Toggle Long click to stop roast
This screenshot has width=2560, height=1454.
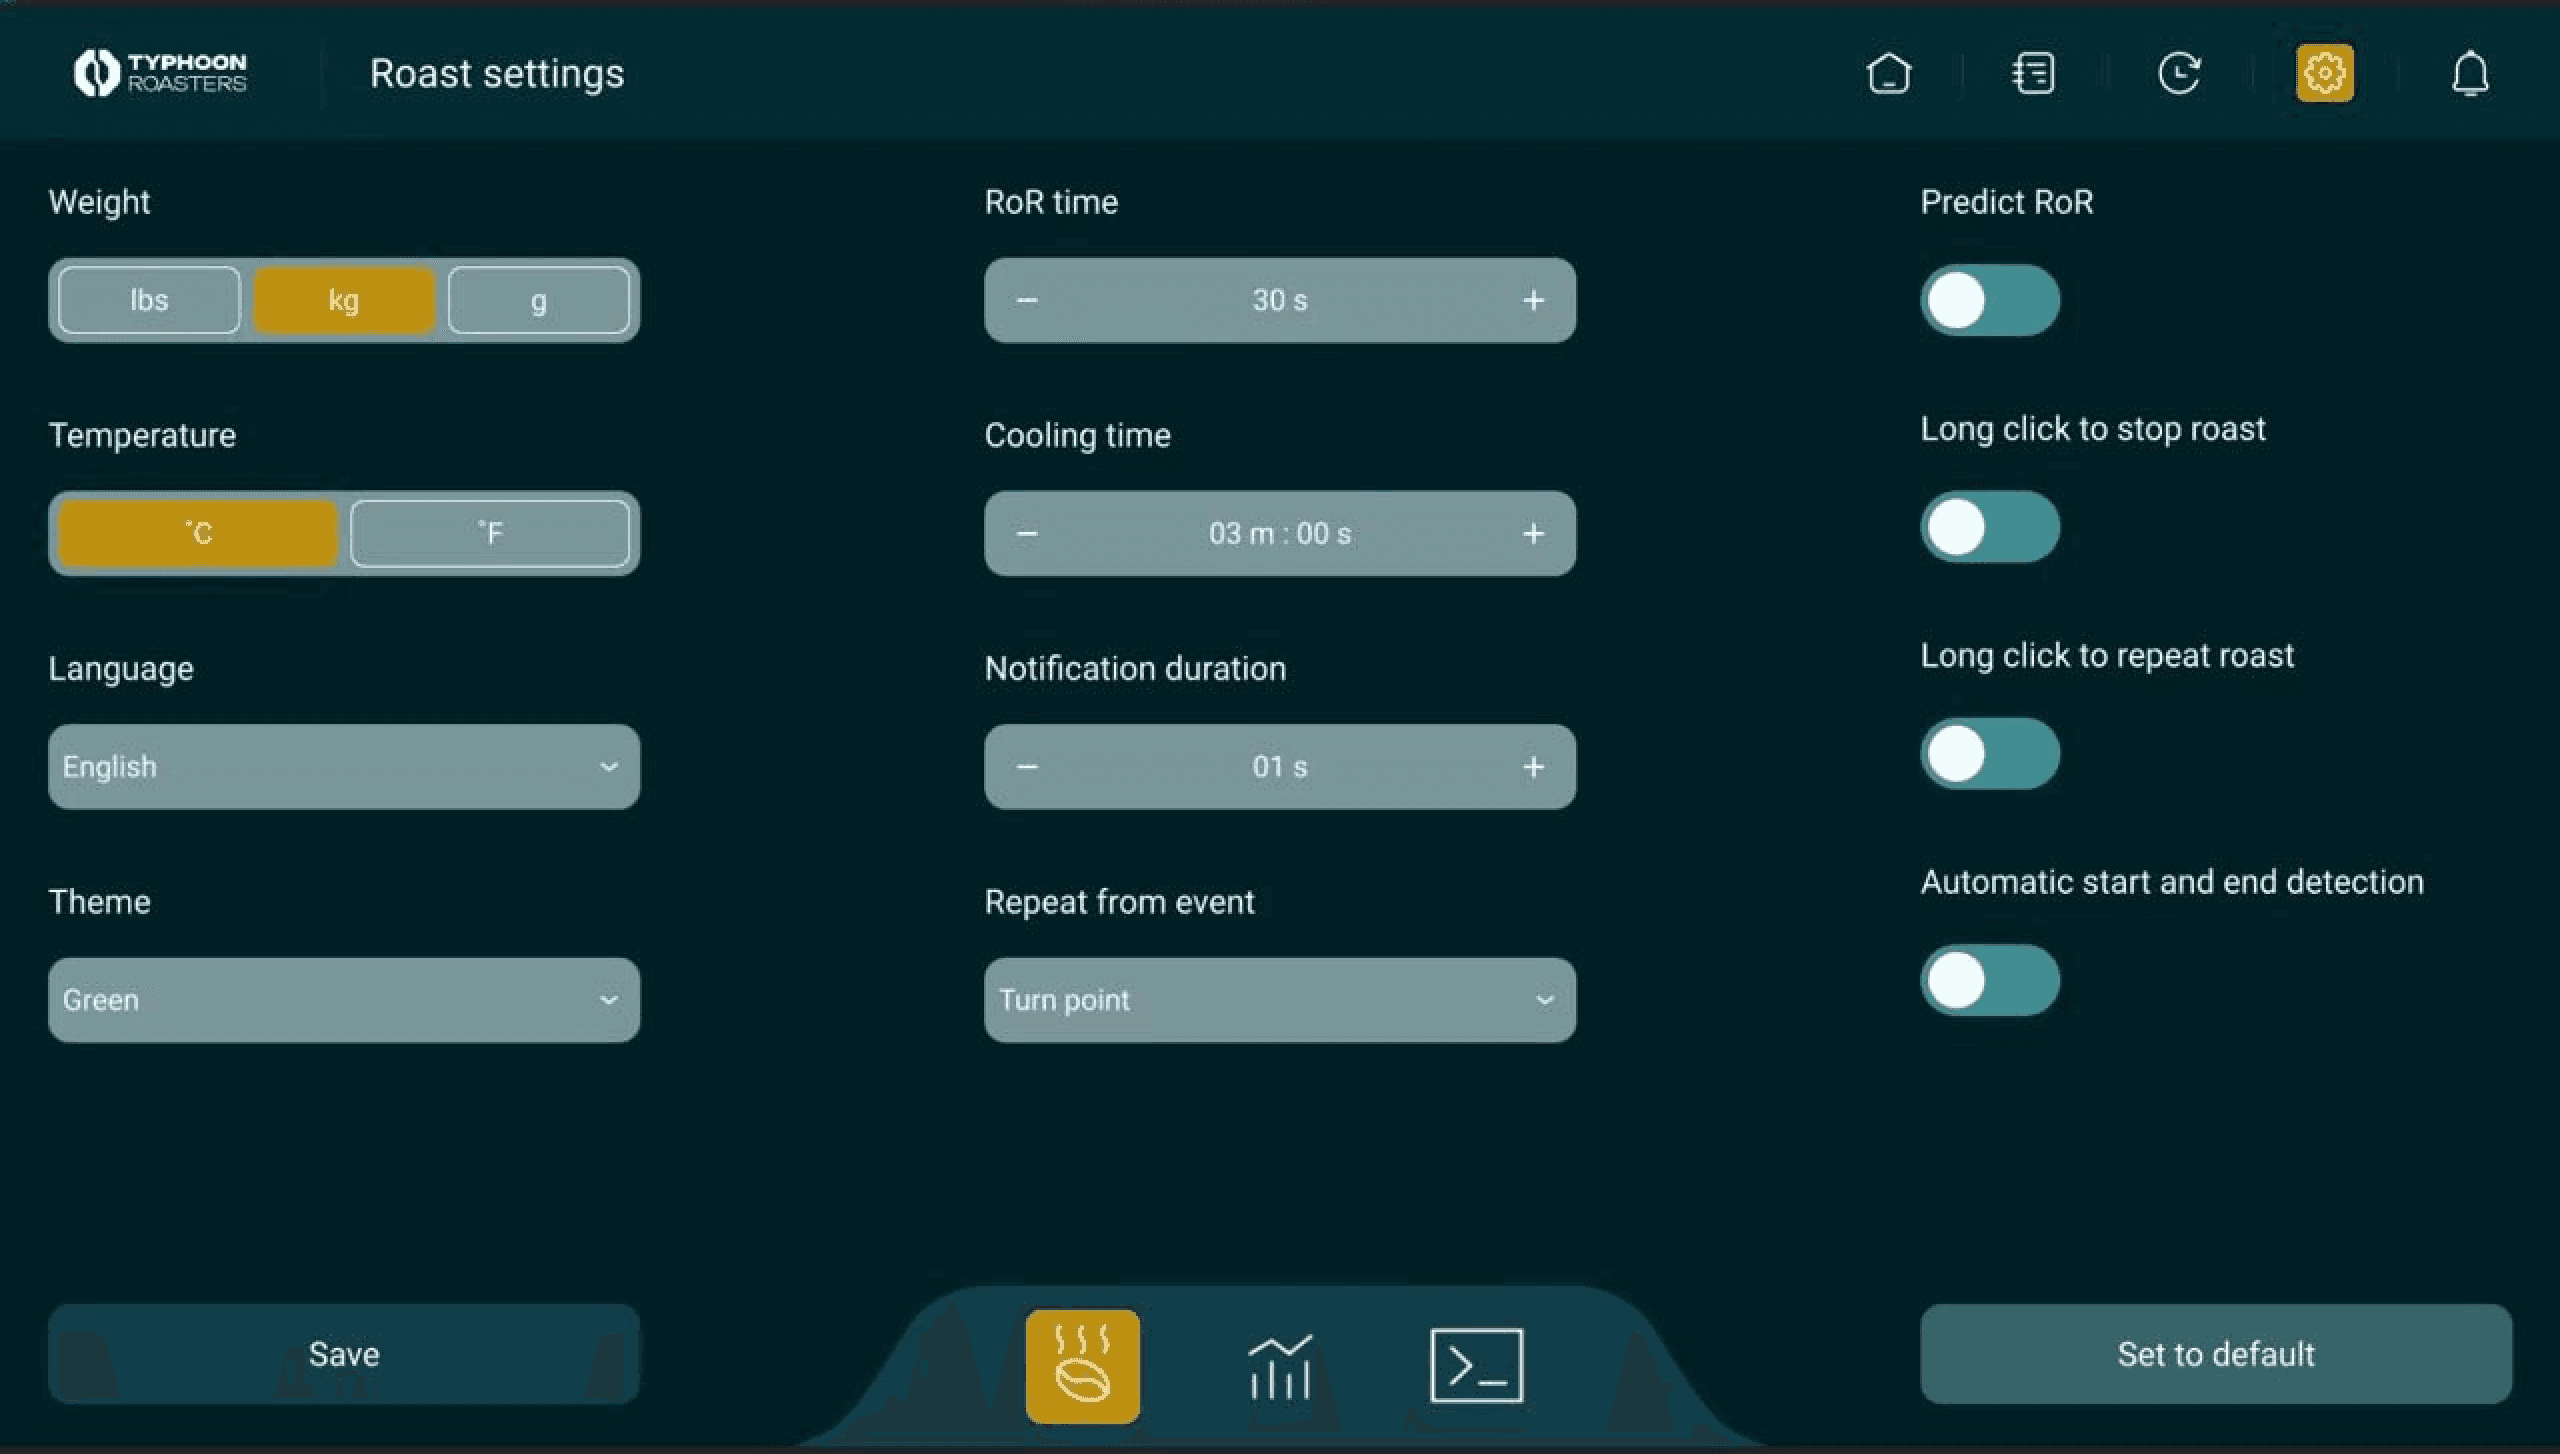click(x=1989, y=527)
